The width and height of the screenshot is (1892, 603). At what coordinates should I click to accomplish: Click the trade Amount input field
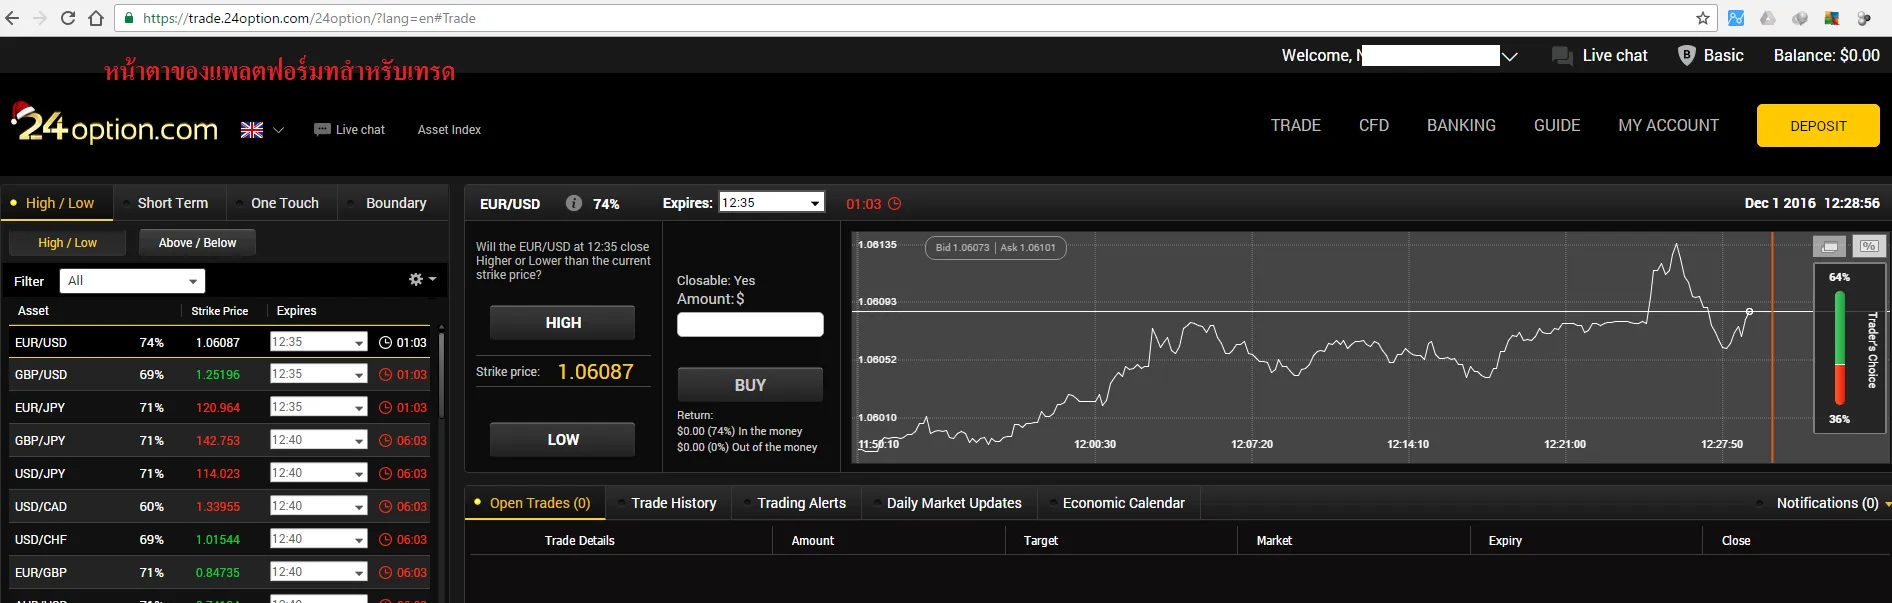(750, 324)
